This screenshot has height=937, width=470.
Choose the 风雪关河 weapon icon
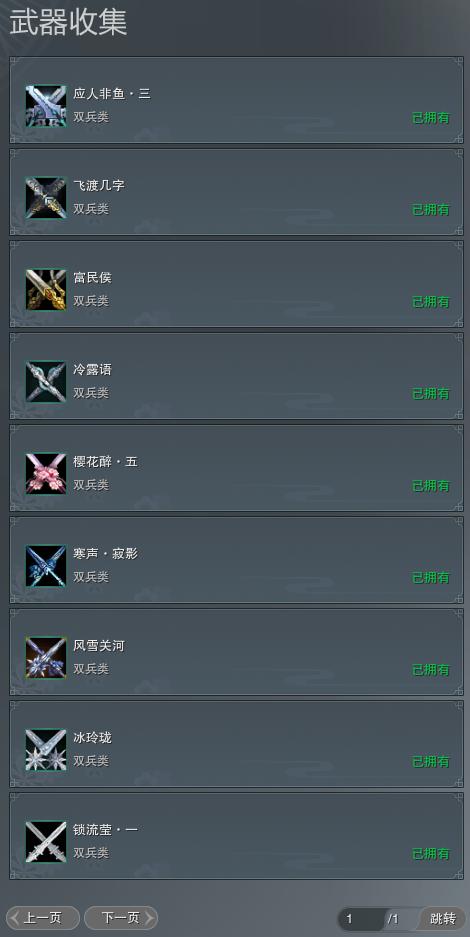pos(46,658)
